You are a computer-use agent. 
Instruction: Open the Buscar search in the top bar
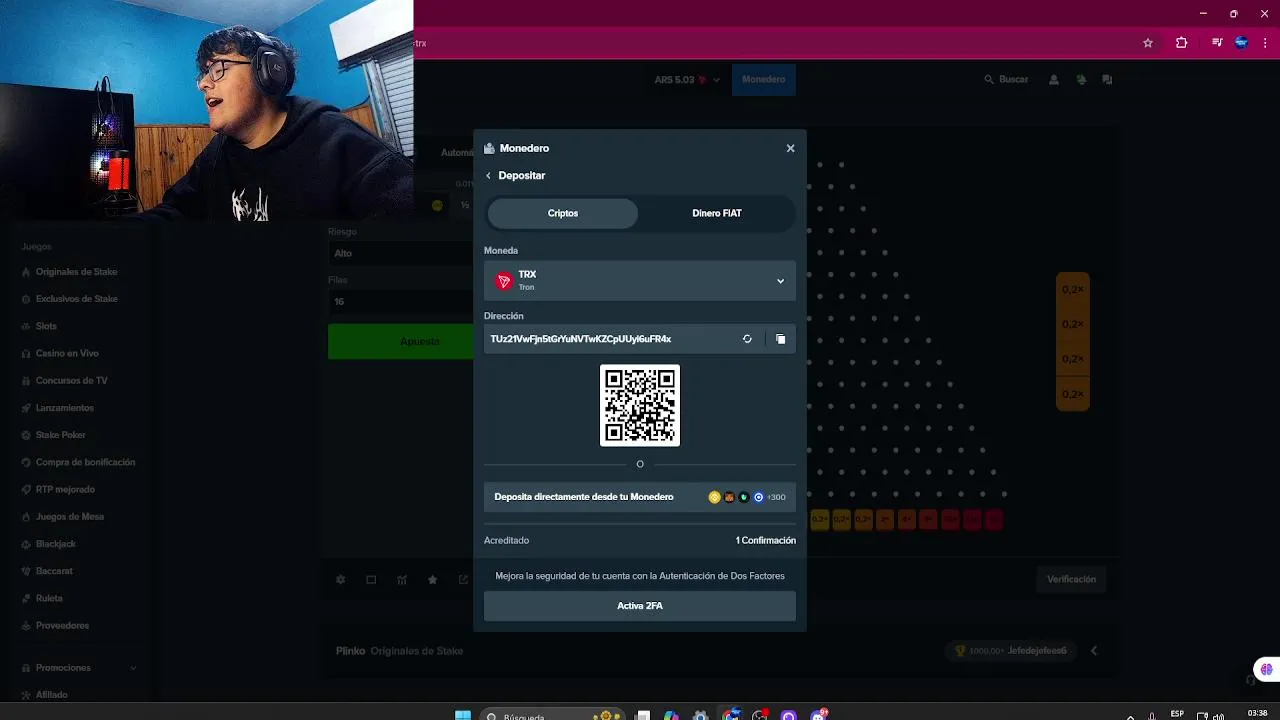1006,80
